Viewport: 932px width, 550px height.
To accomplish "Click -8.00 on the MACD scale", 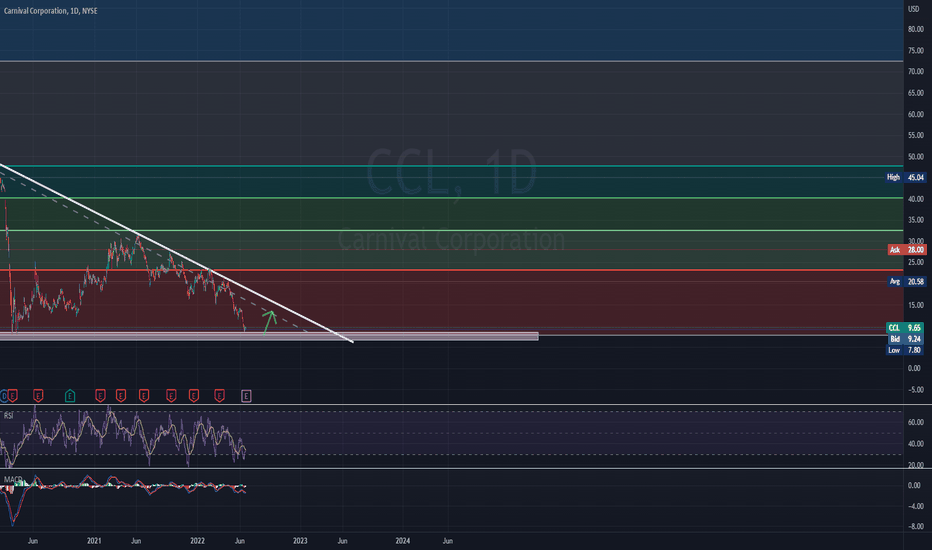I will click(x=915, y=526).
